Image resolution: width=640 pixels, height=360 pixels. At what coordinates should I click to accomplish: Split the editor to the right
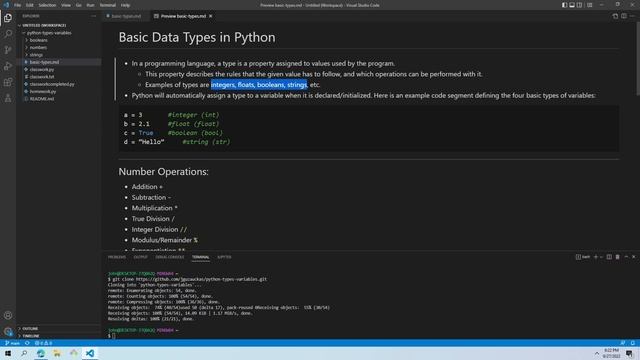click(624, 16)
